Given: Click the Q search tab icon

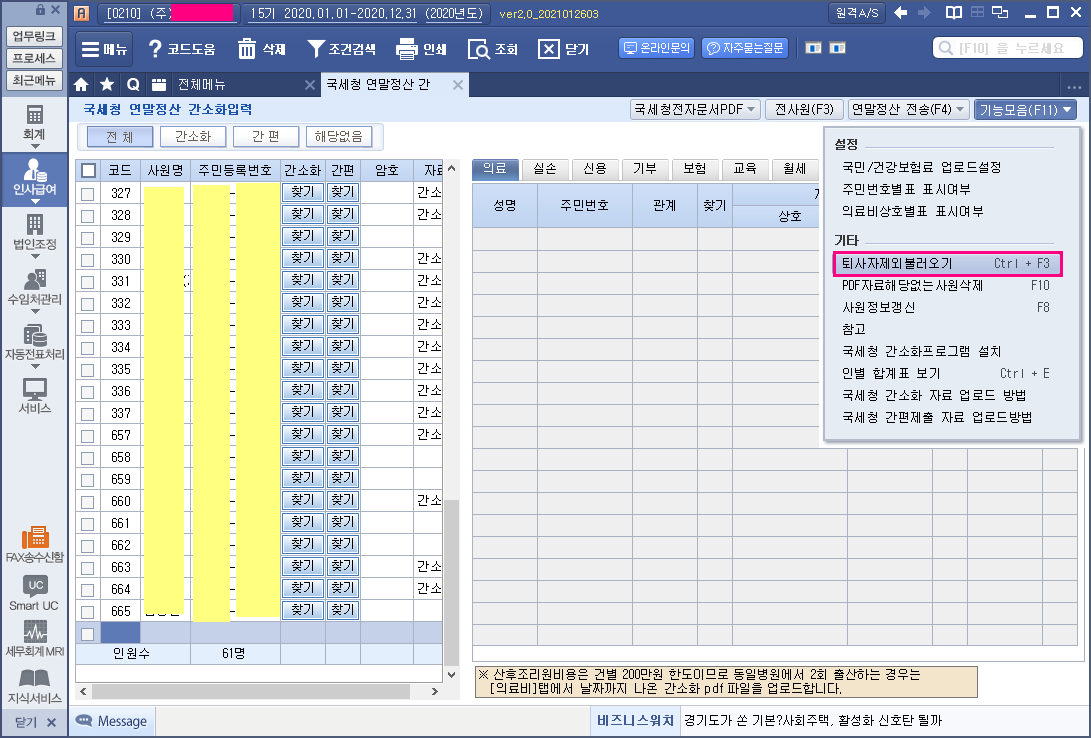Looking at the screenshot, I should (x=133, y=85).
